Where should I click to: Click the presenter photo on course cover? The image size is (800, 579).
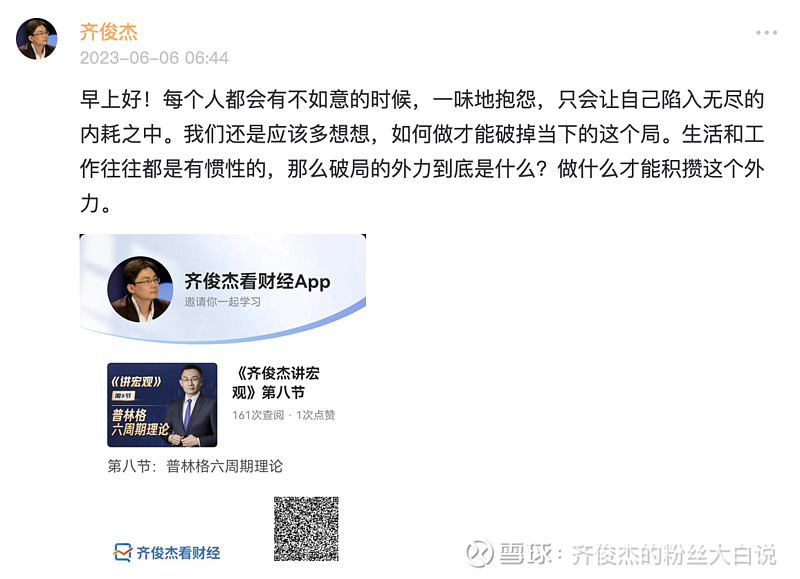tap(191, 406)
